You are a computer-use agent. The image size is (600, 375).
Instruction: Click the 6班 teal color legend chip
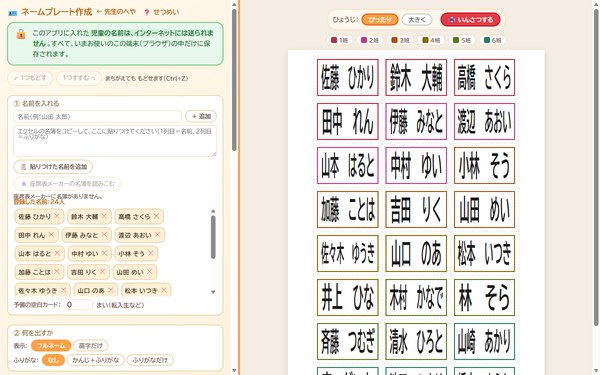[x=492, y=40]
